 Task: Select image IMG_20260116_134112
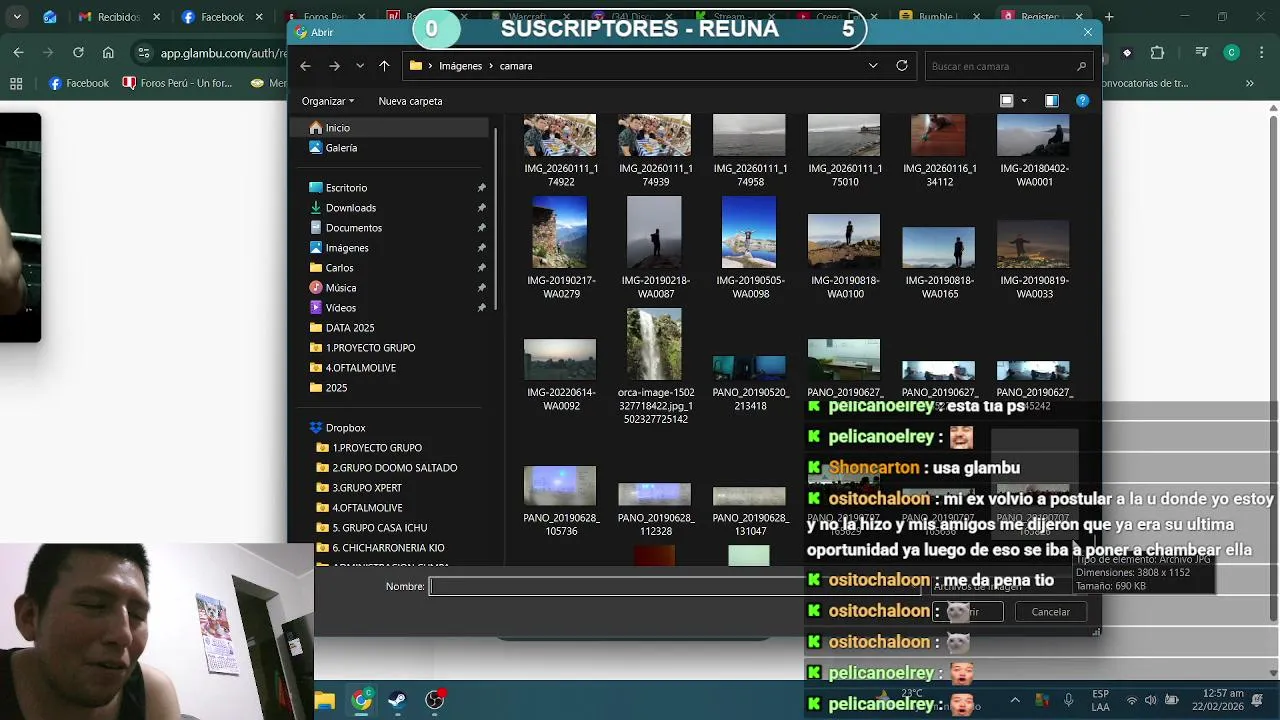pos(939,151)
